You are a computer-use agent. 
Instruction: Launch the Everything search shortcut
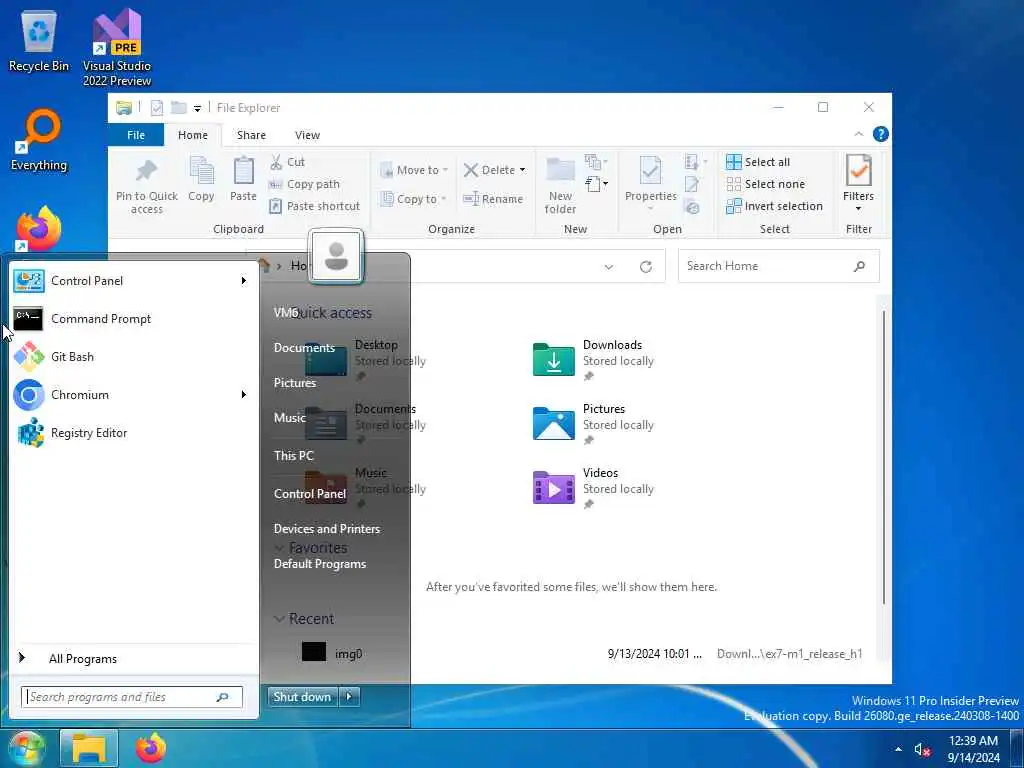pos(39,140)
